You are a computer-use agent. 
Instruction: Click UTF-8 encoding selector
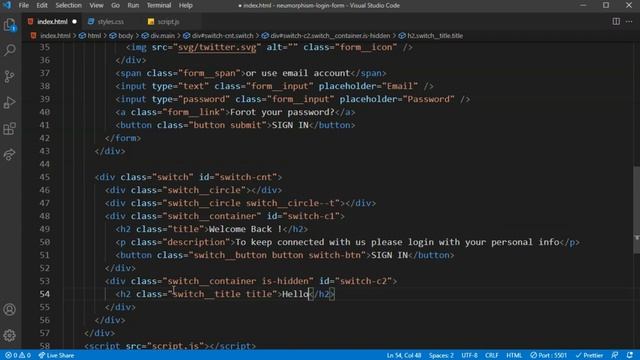469,355
